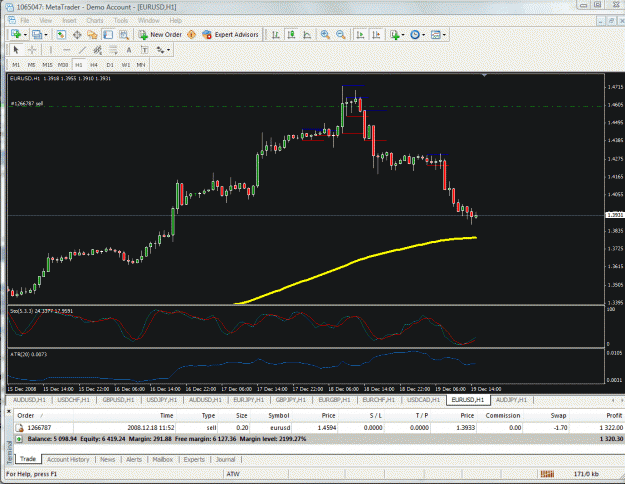Sort trades by Profit column header

click(614, 415)
